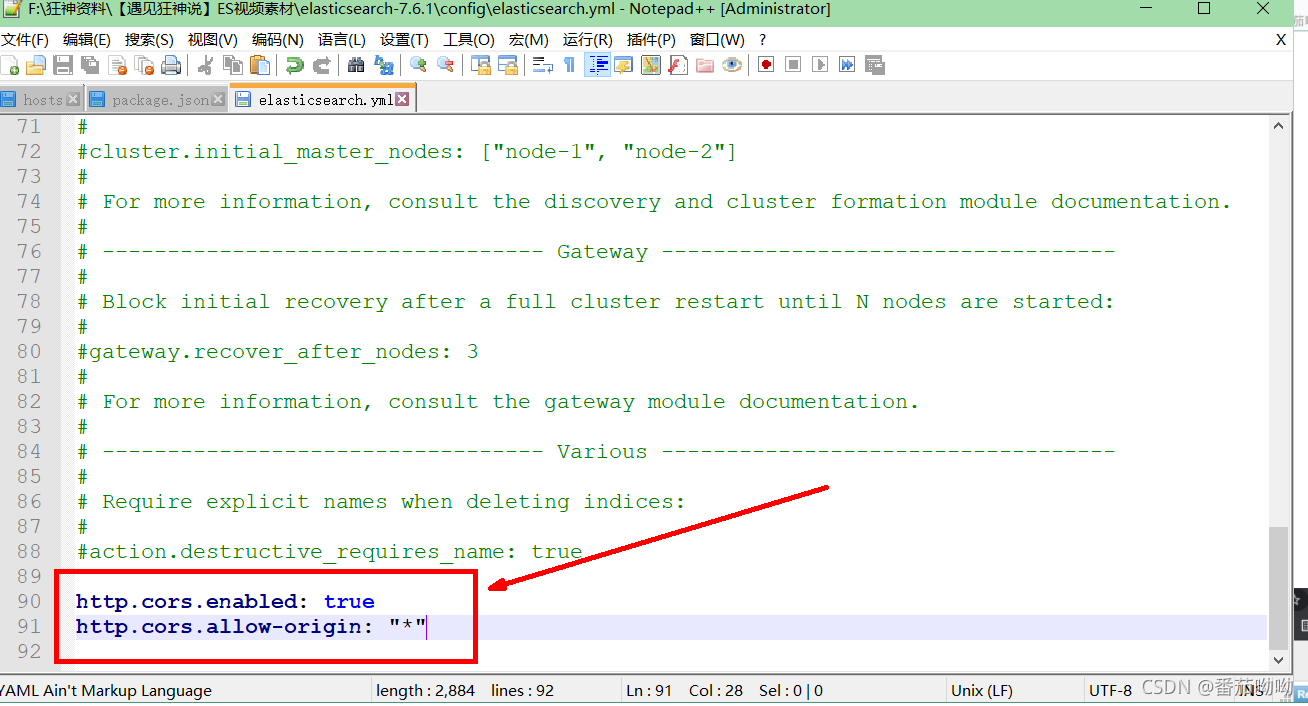Open Find with the binoculars icon
1308x706 pixels.
click(x=357, y=66)
